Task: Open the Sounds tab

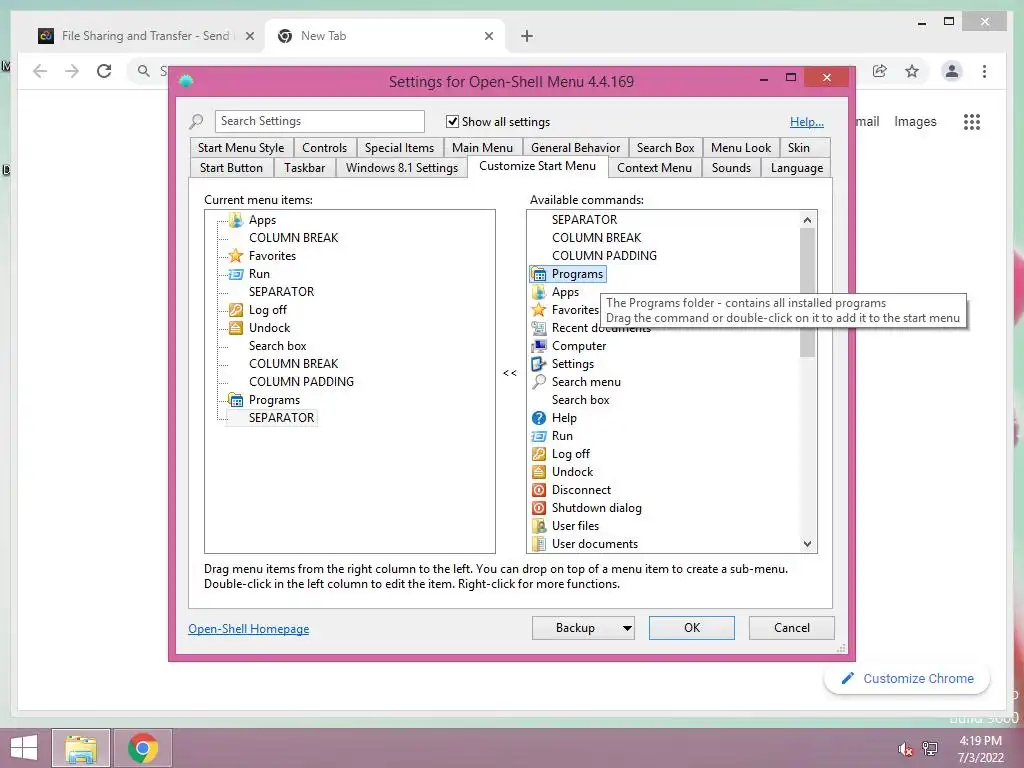Action: (731, 168)
